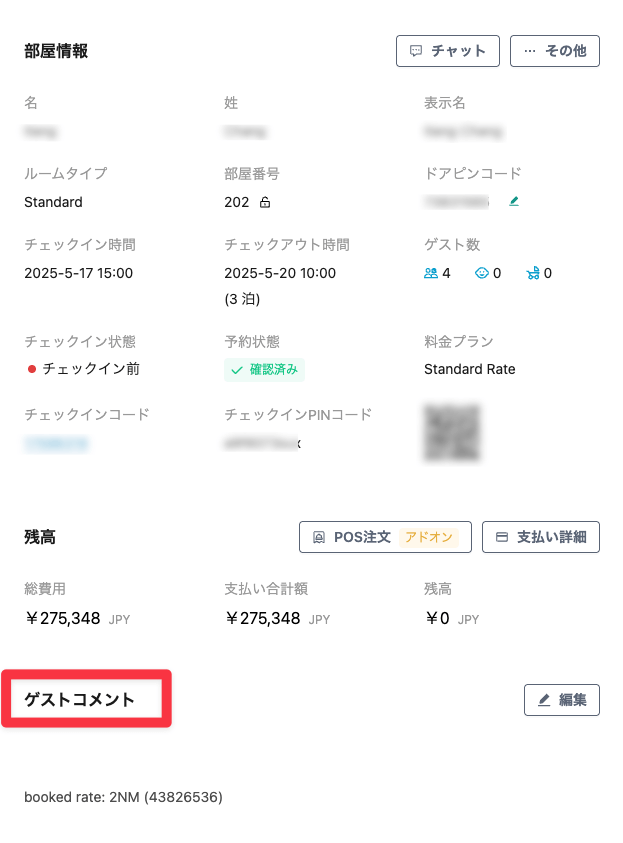Click the booked rate comment text
The image size is (623, 843).
pos(123,797)
